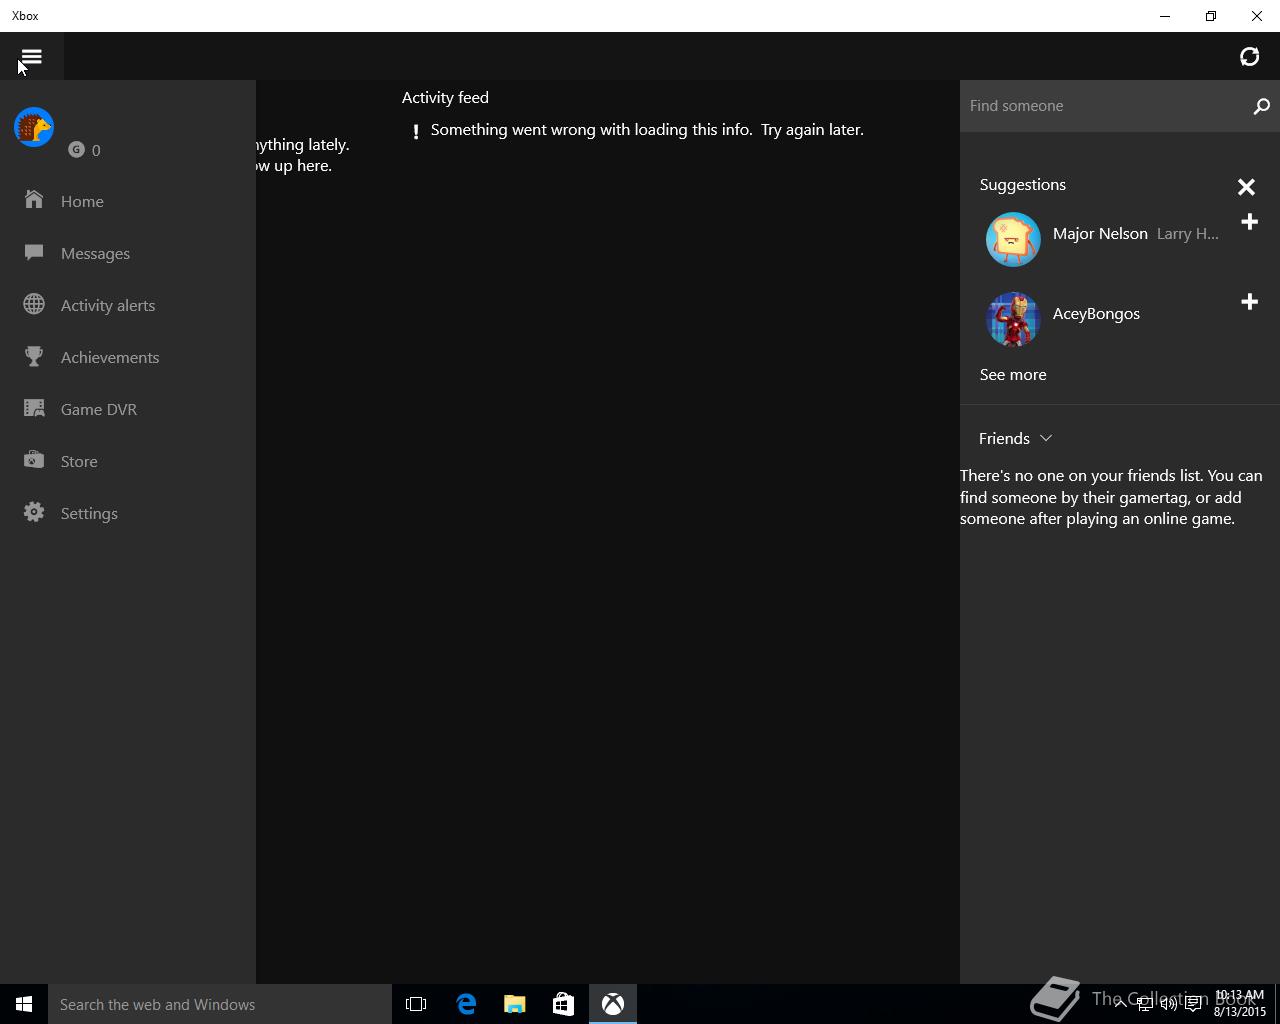Screen dimensions: 1280x1024
Task: Add AceyBongos as friend
Action: tap(1249, 302)
